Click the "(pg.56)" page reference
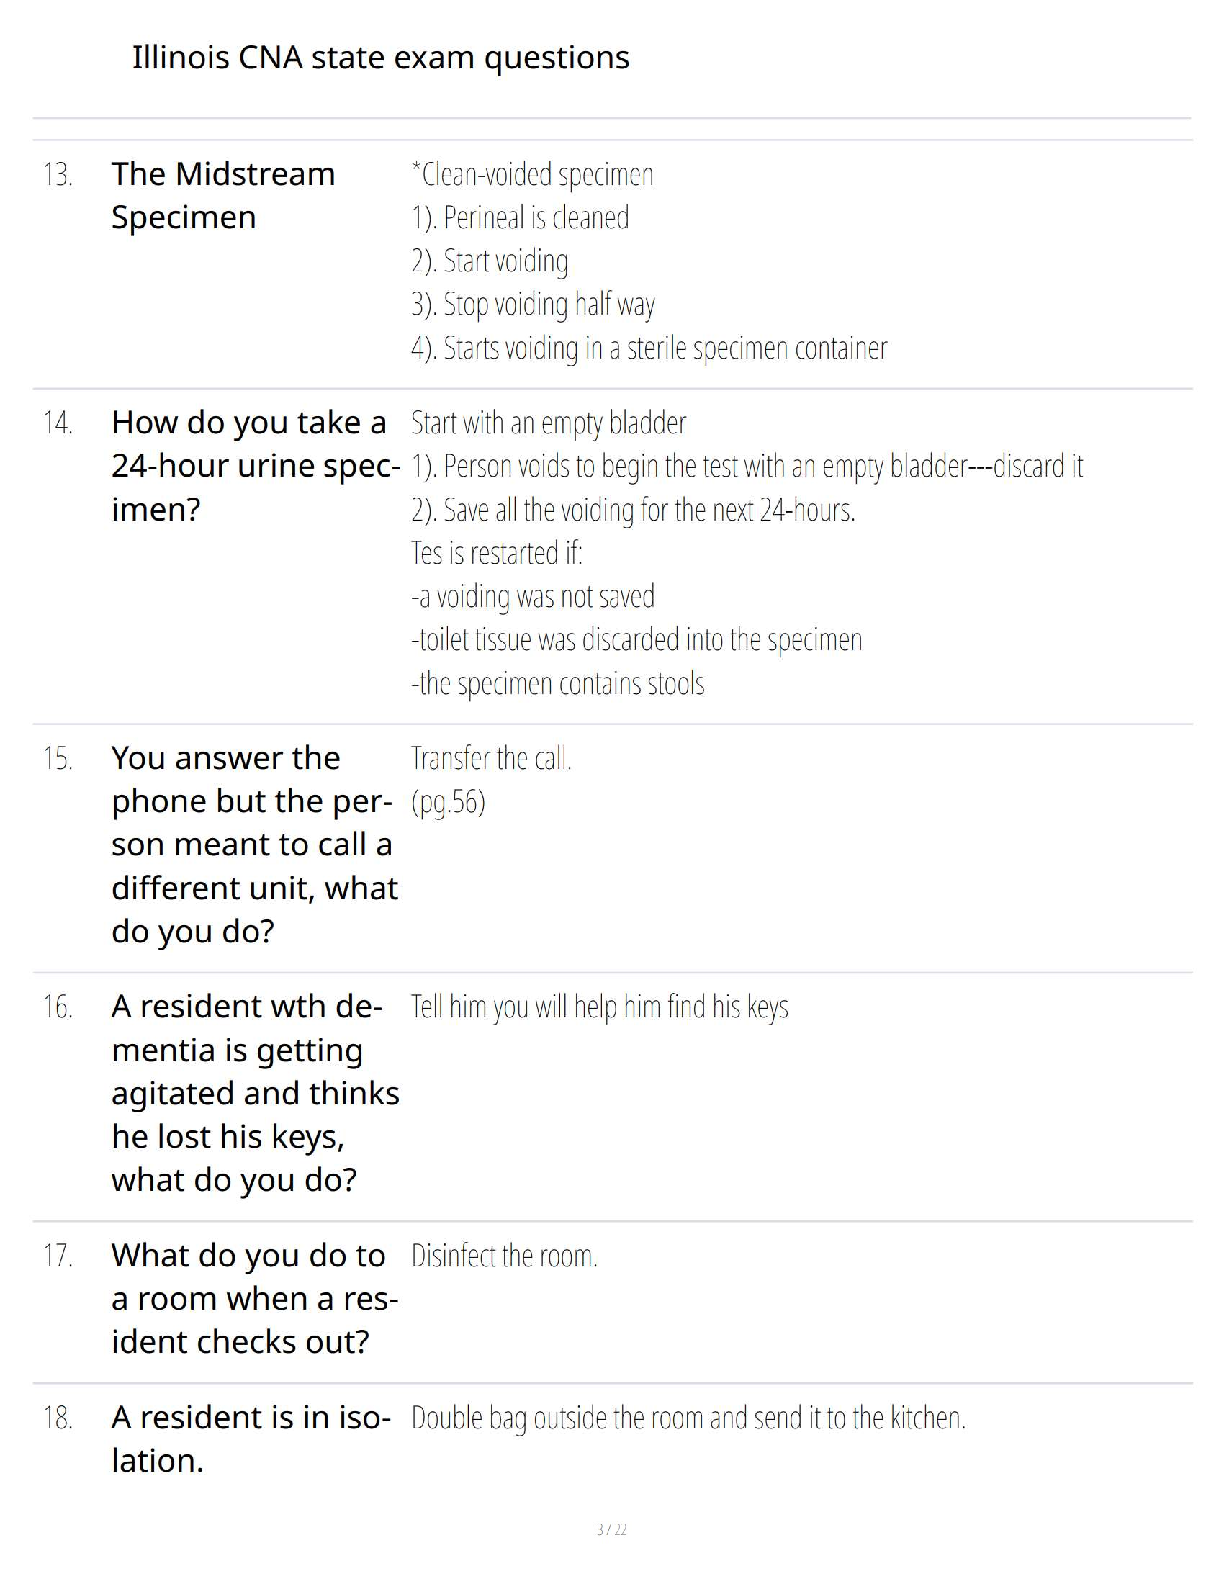Viewport: 1224px width, 1584px height. pos(448,802)
